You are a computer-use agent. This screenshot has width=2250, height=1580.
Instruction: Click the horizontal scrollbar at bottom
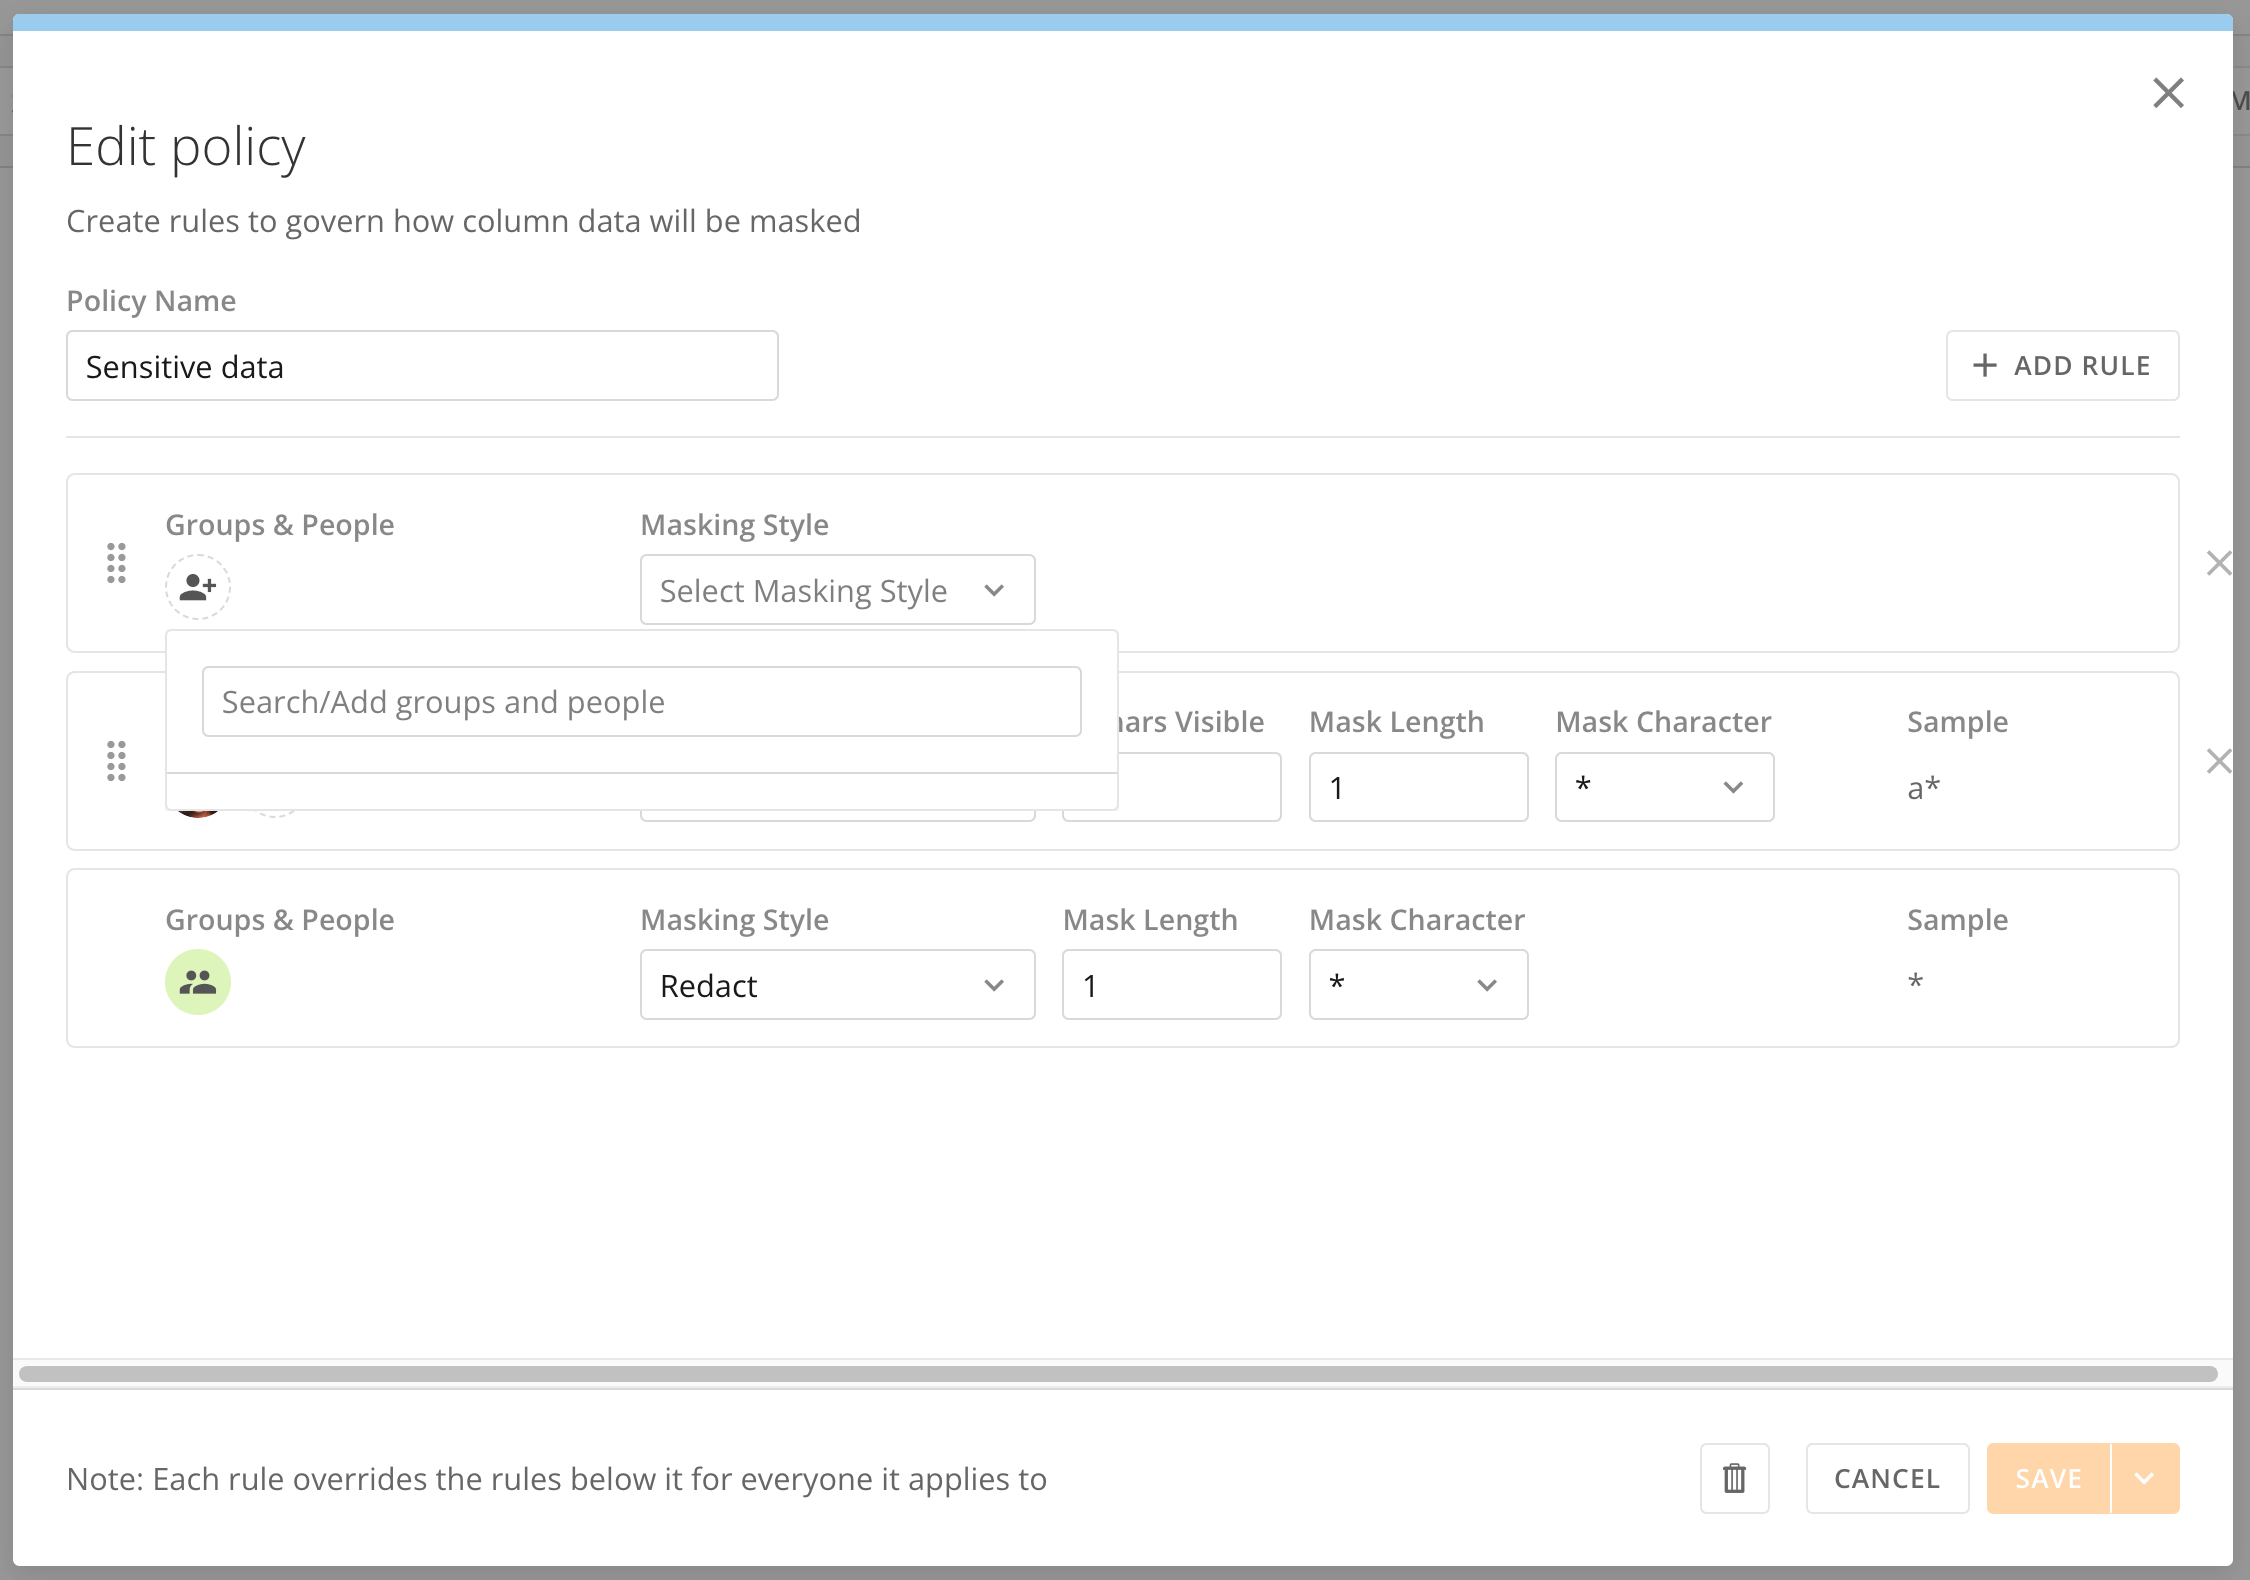click(x=1118, y=1374)
